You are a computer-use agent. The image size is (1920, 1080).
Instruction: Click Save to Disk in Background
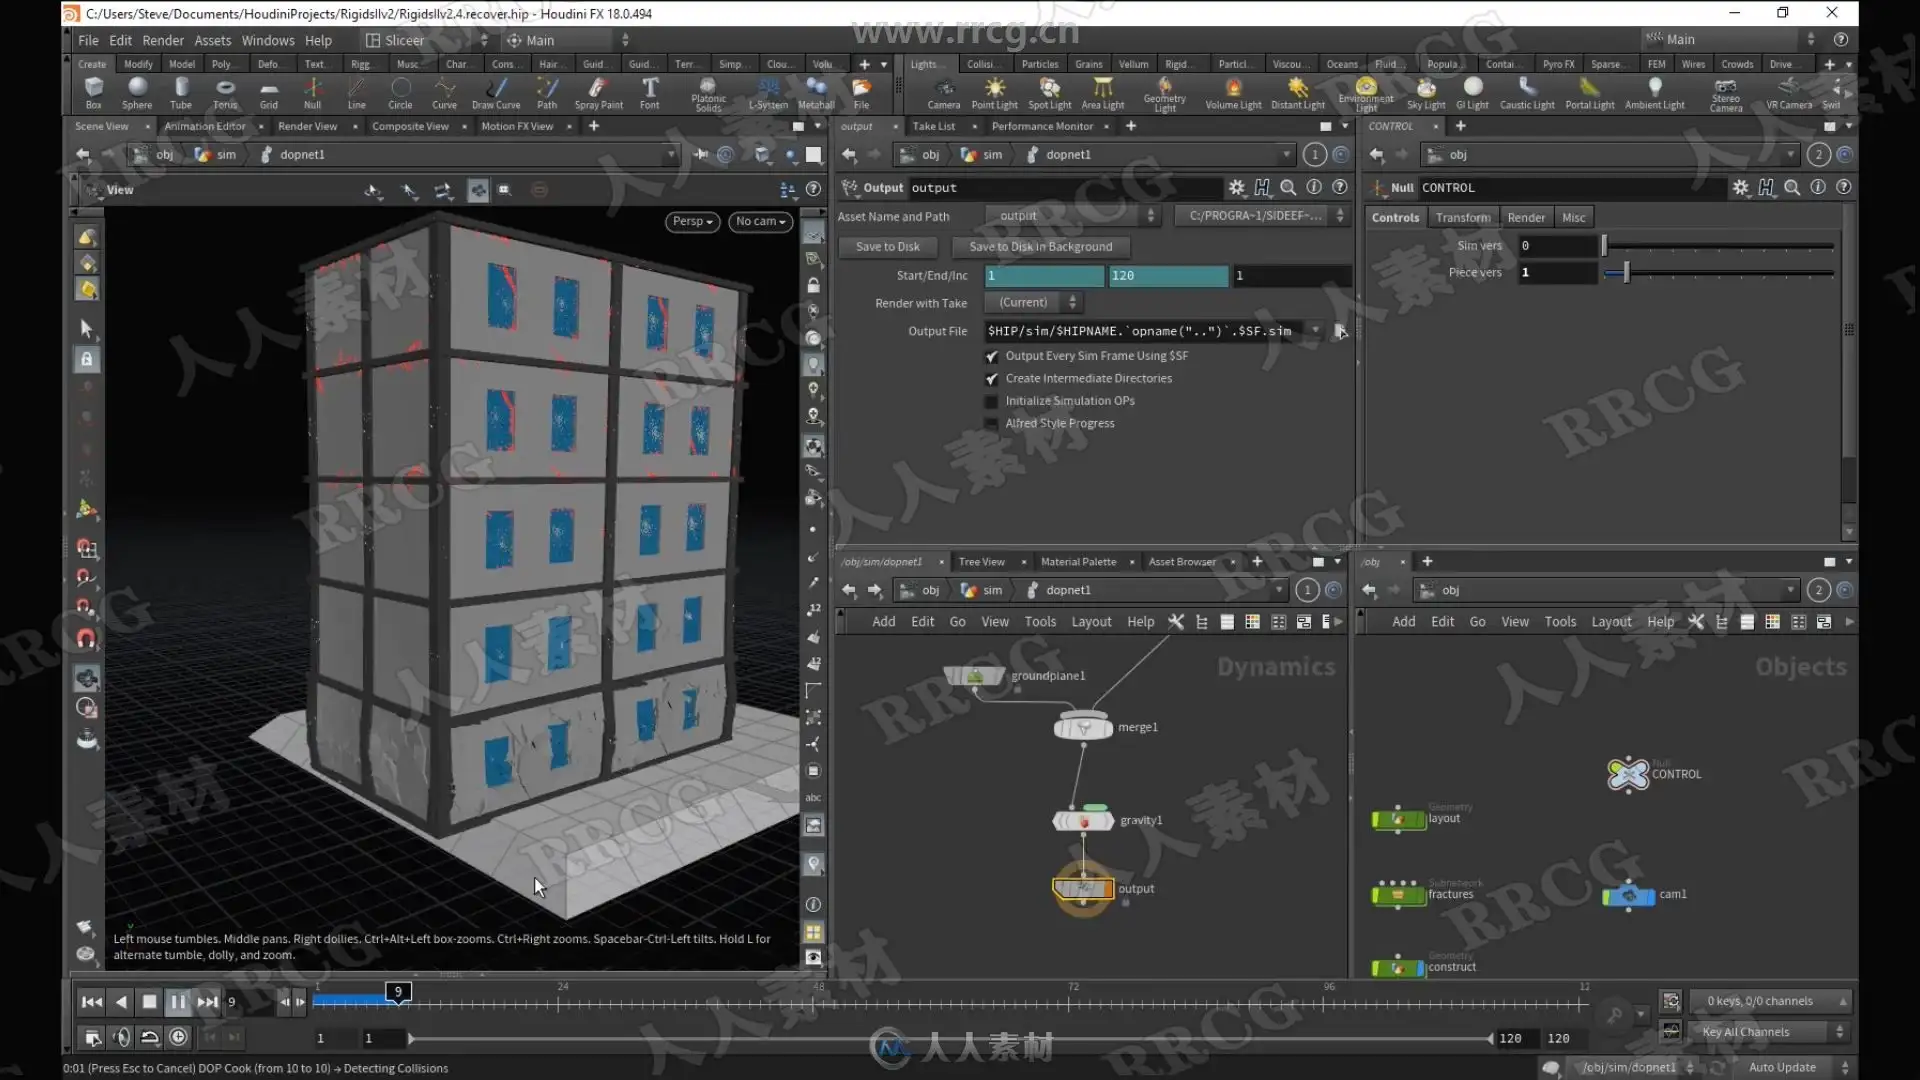(x=1040, y=246)
